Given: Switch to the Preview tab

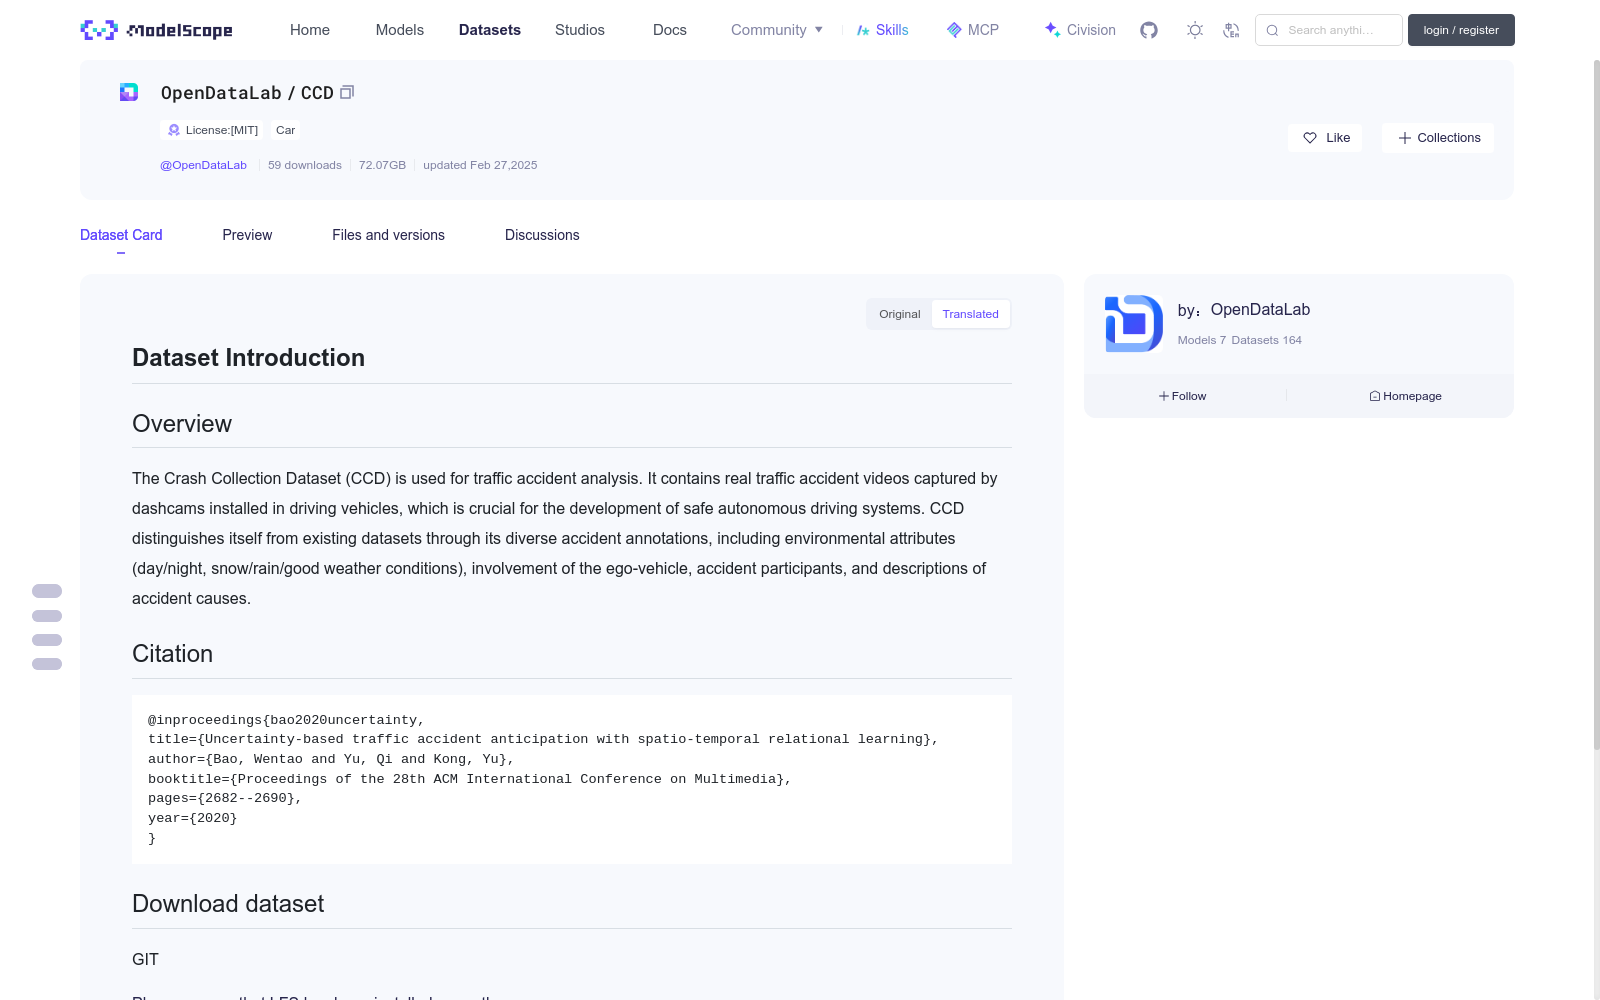Looking at the screenshot, I should click(x=247, y=235).
